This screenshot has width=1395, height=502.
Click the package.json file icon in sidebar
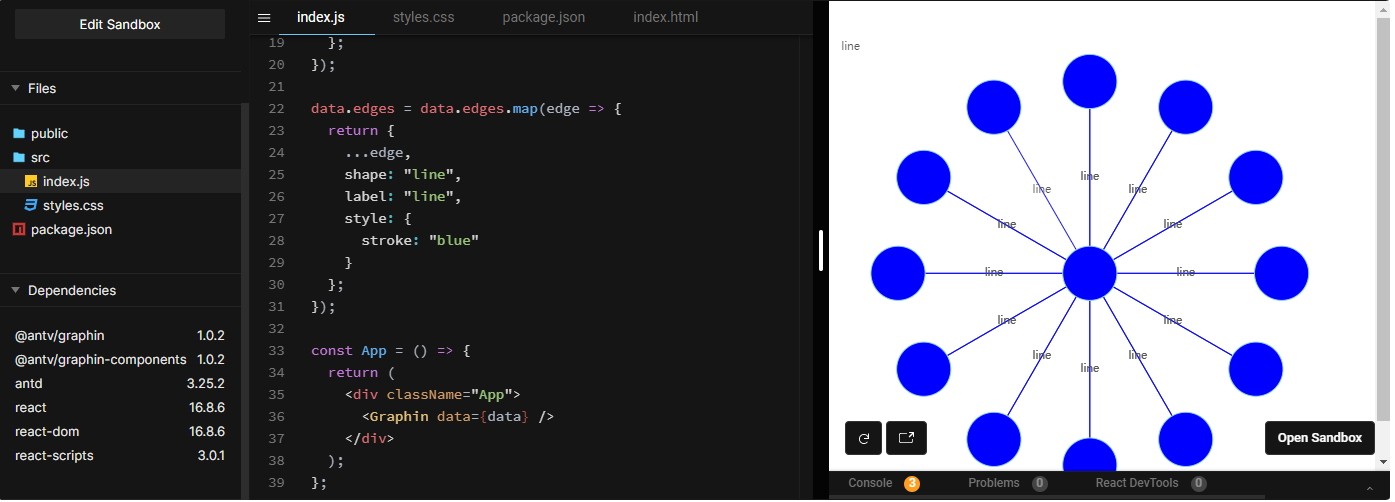[18, 229]
